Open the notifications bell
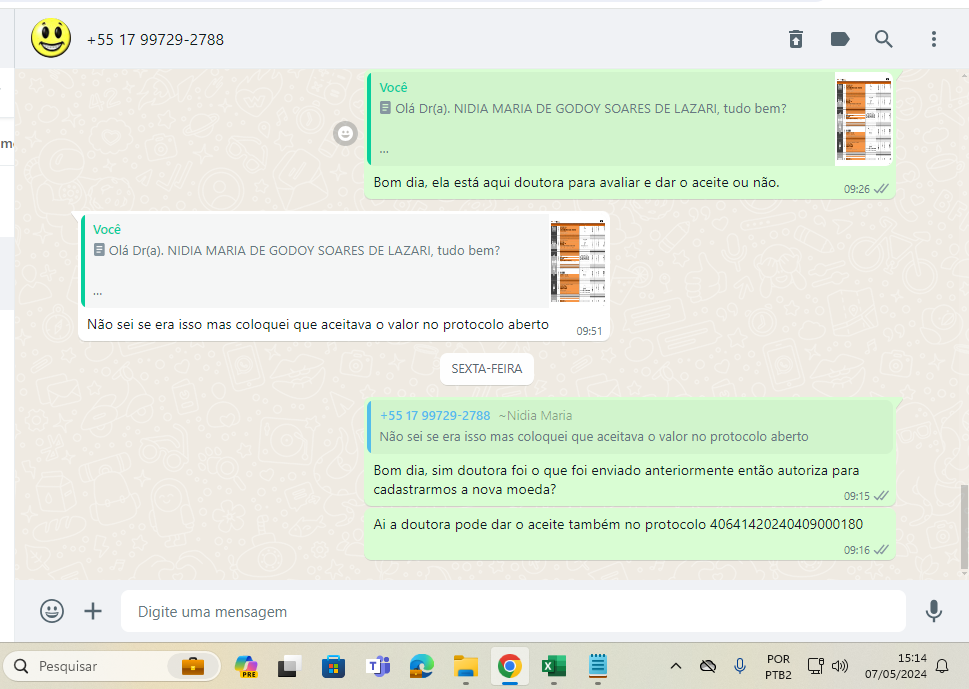The width and height of the screenshot is (969, 689). [942, 666]
